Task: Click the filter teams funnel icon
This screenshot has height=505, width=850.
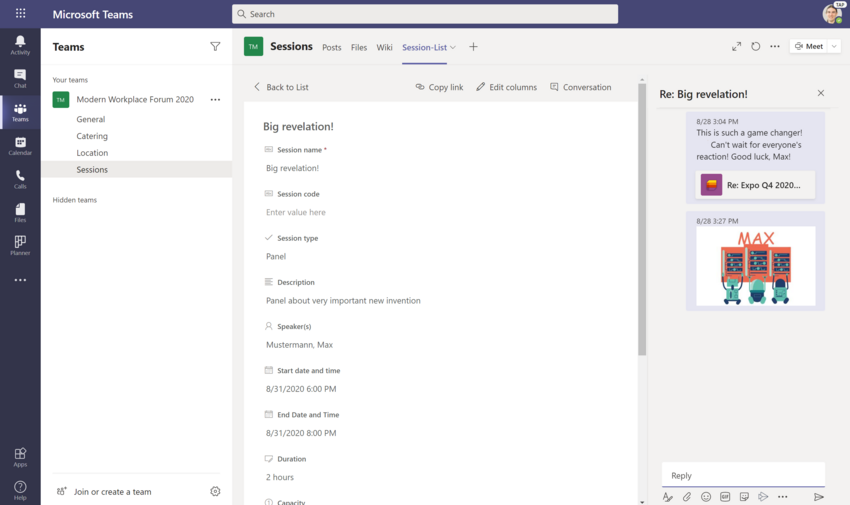Action: [x=215, y=47]
